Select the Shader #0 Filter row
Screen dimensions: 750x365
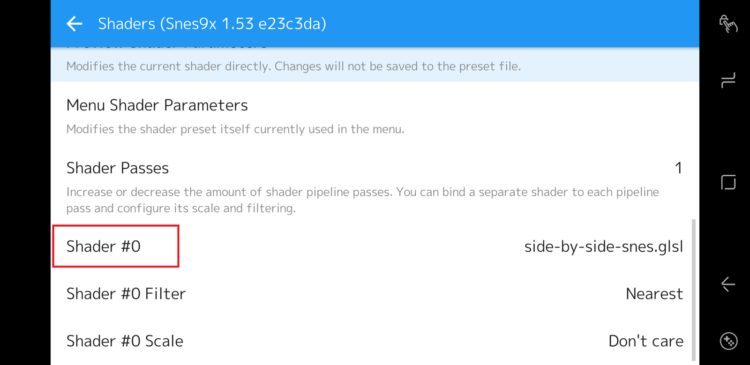[x=375, y=293]
